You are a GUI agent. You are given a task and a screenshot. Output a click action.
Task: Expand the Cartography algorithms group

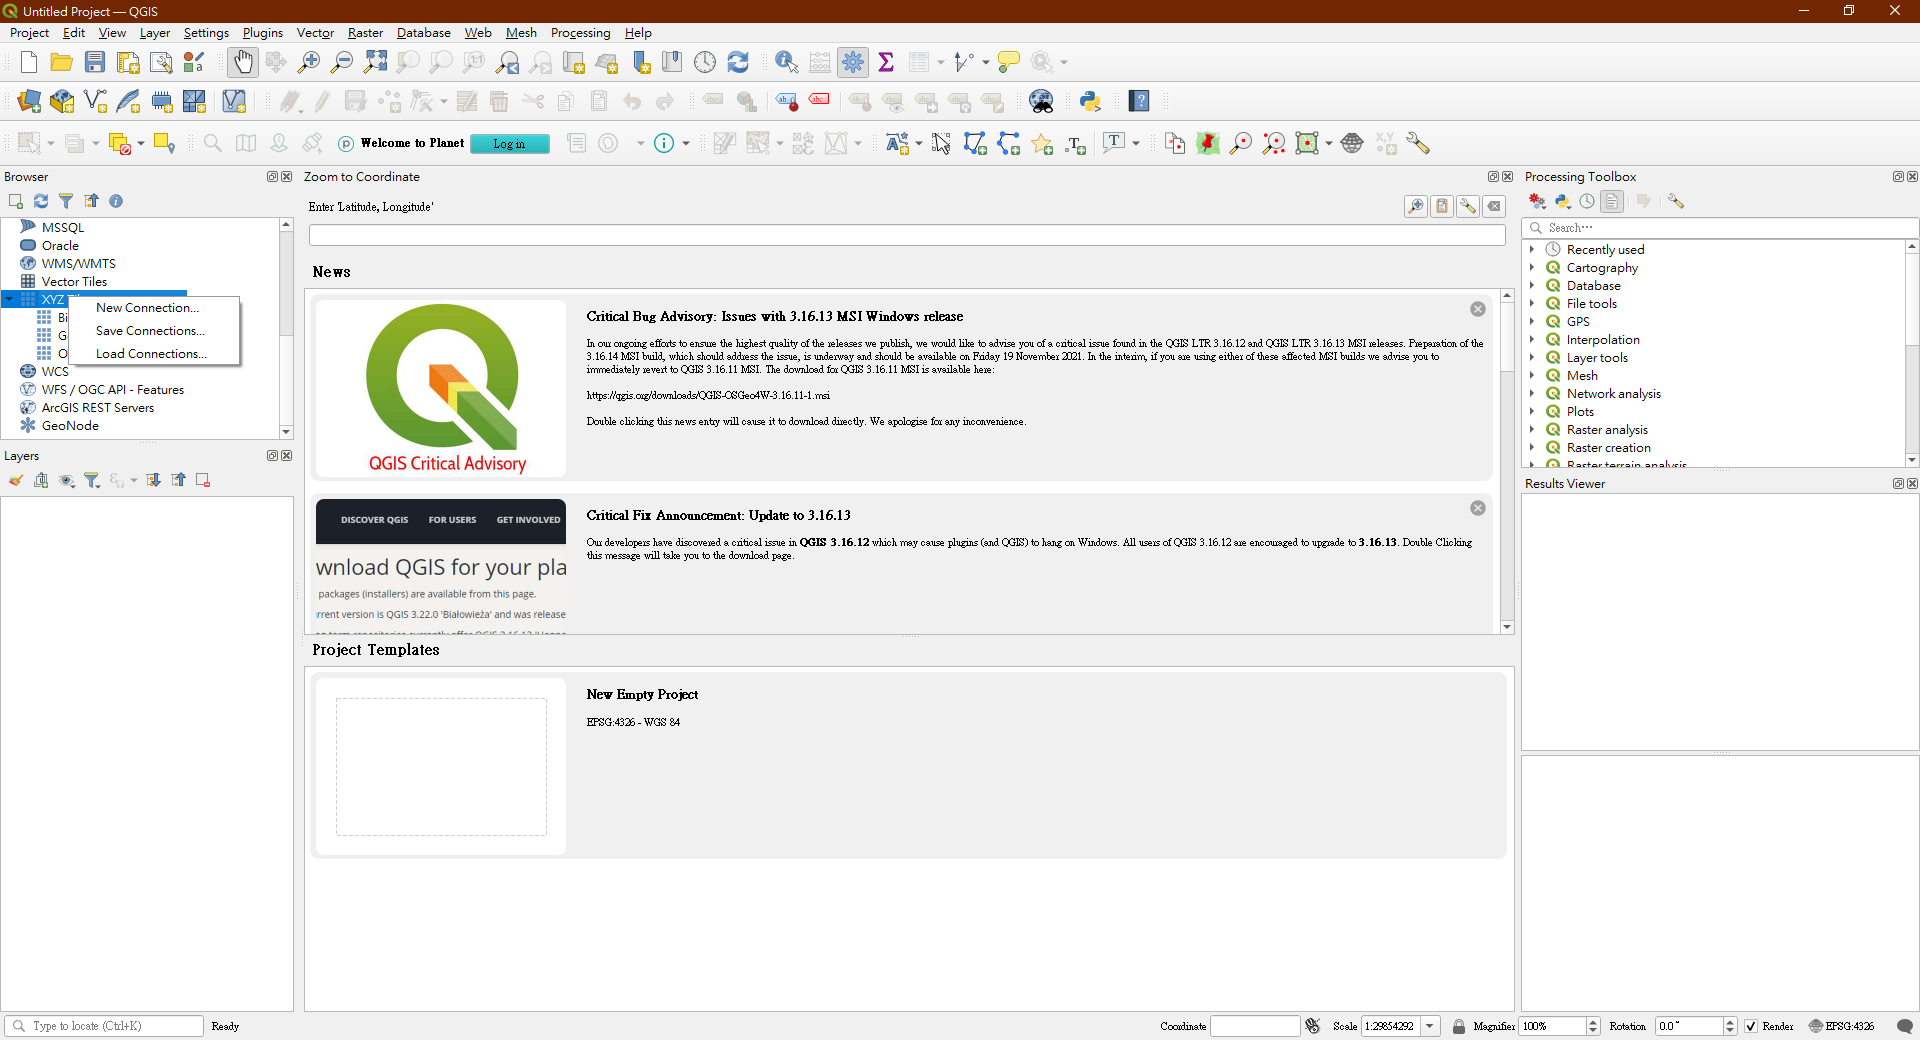(x=1532, y=267)
